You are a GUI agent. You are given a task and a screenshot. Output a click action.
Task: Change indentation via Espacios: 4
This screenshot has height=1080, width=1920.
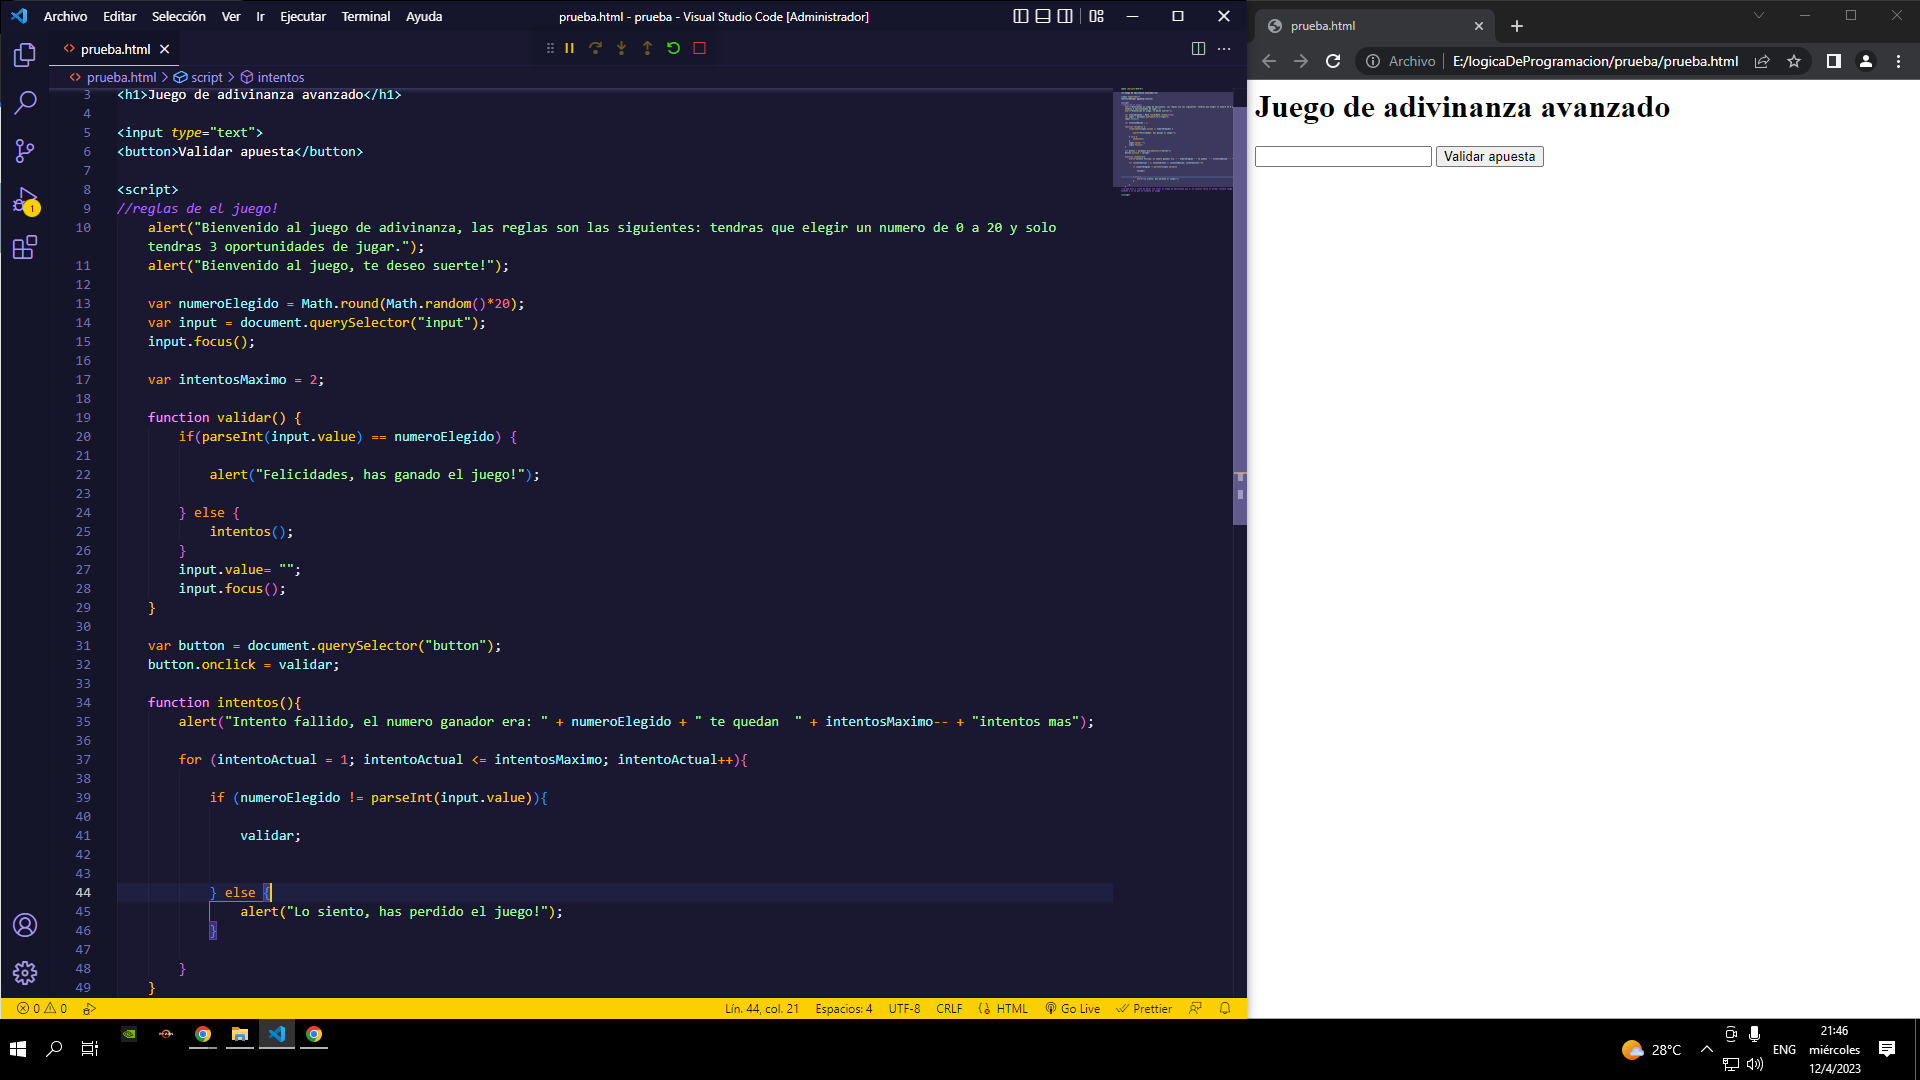(x=844, y=1008)
